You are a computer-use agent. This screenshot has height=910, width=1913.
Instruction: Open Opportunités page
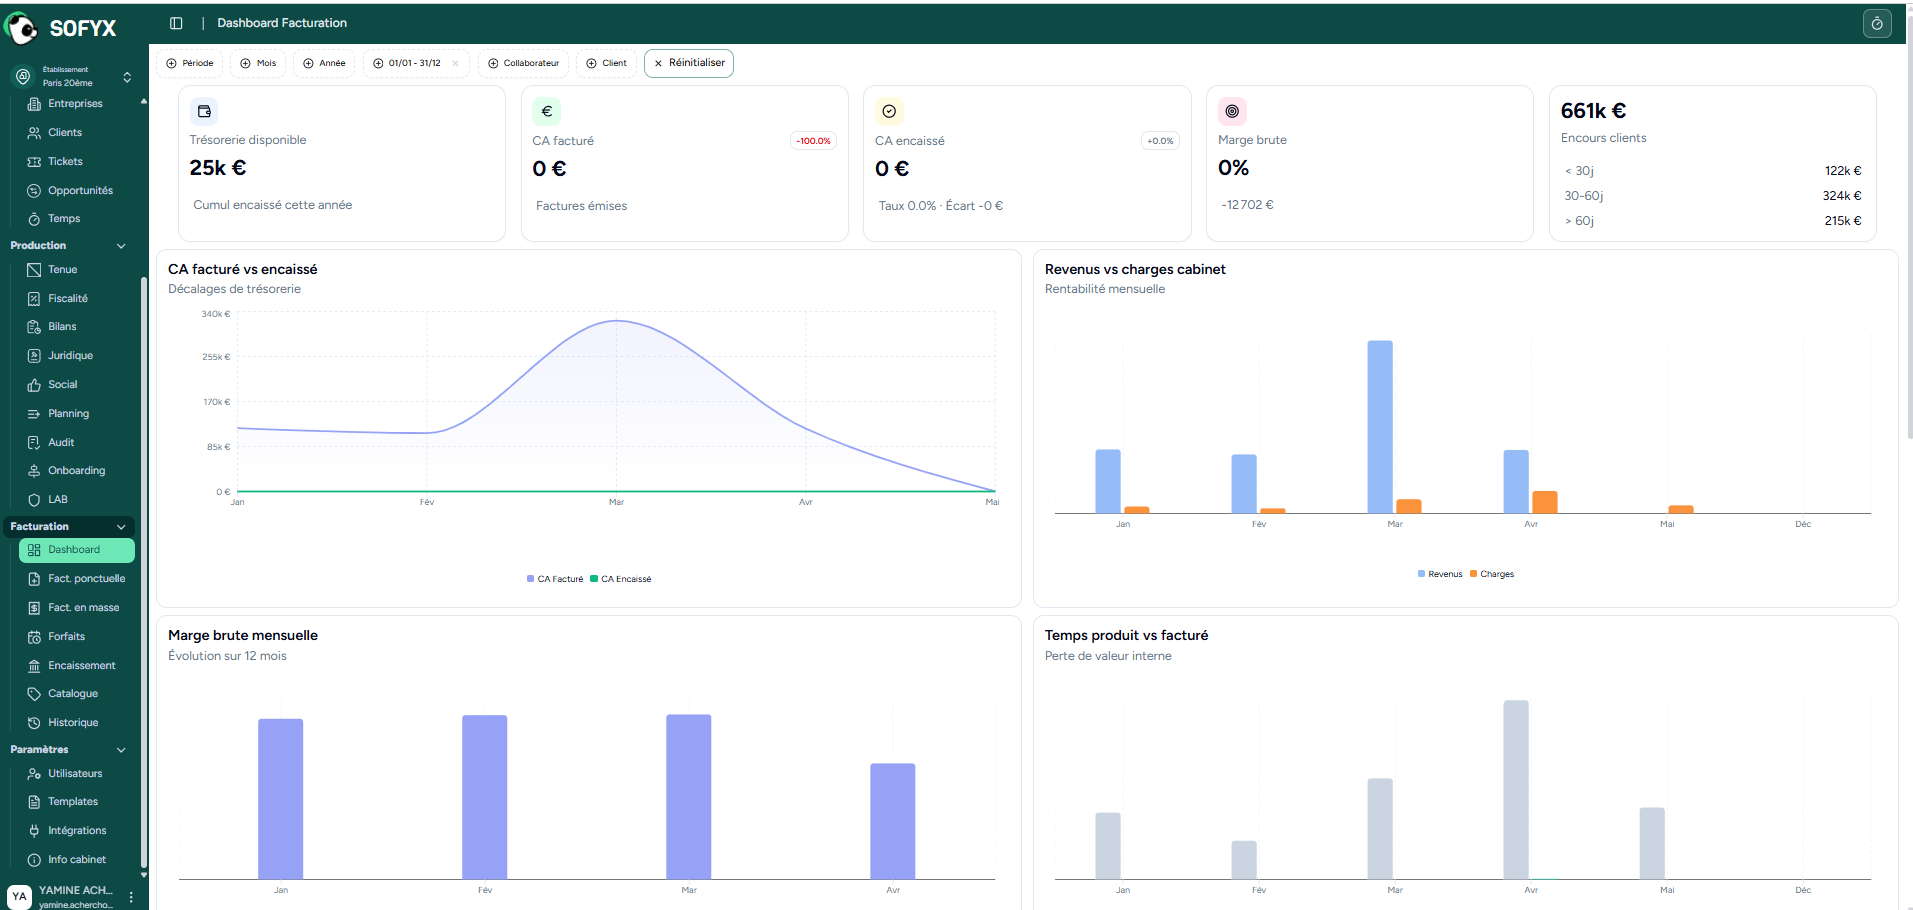point(80,191)
